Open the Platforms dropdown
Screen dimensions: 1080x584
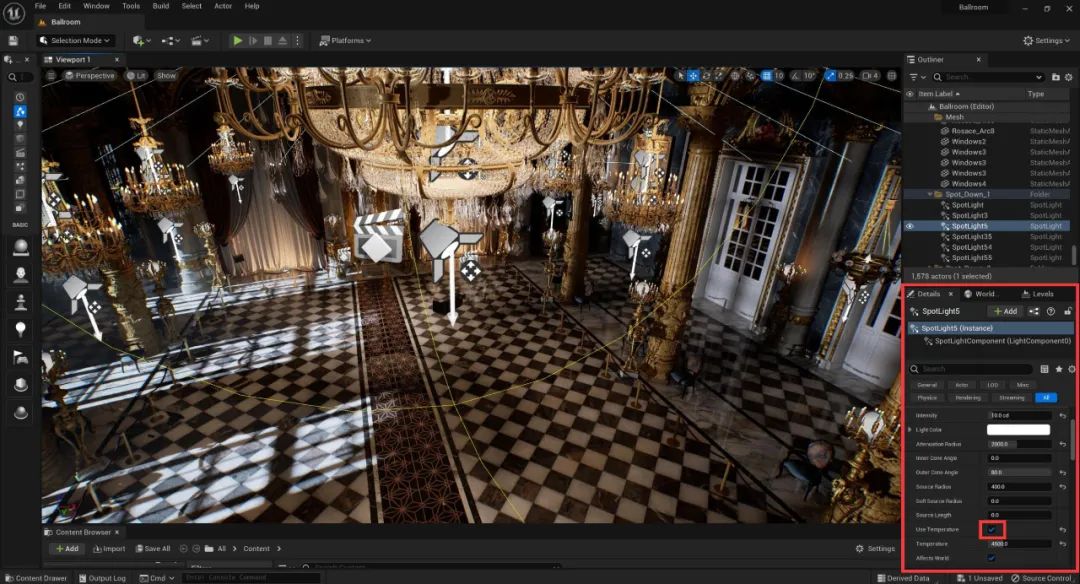point(345,41)
